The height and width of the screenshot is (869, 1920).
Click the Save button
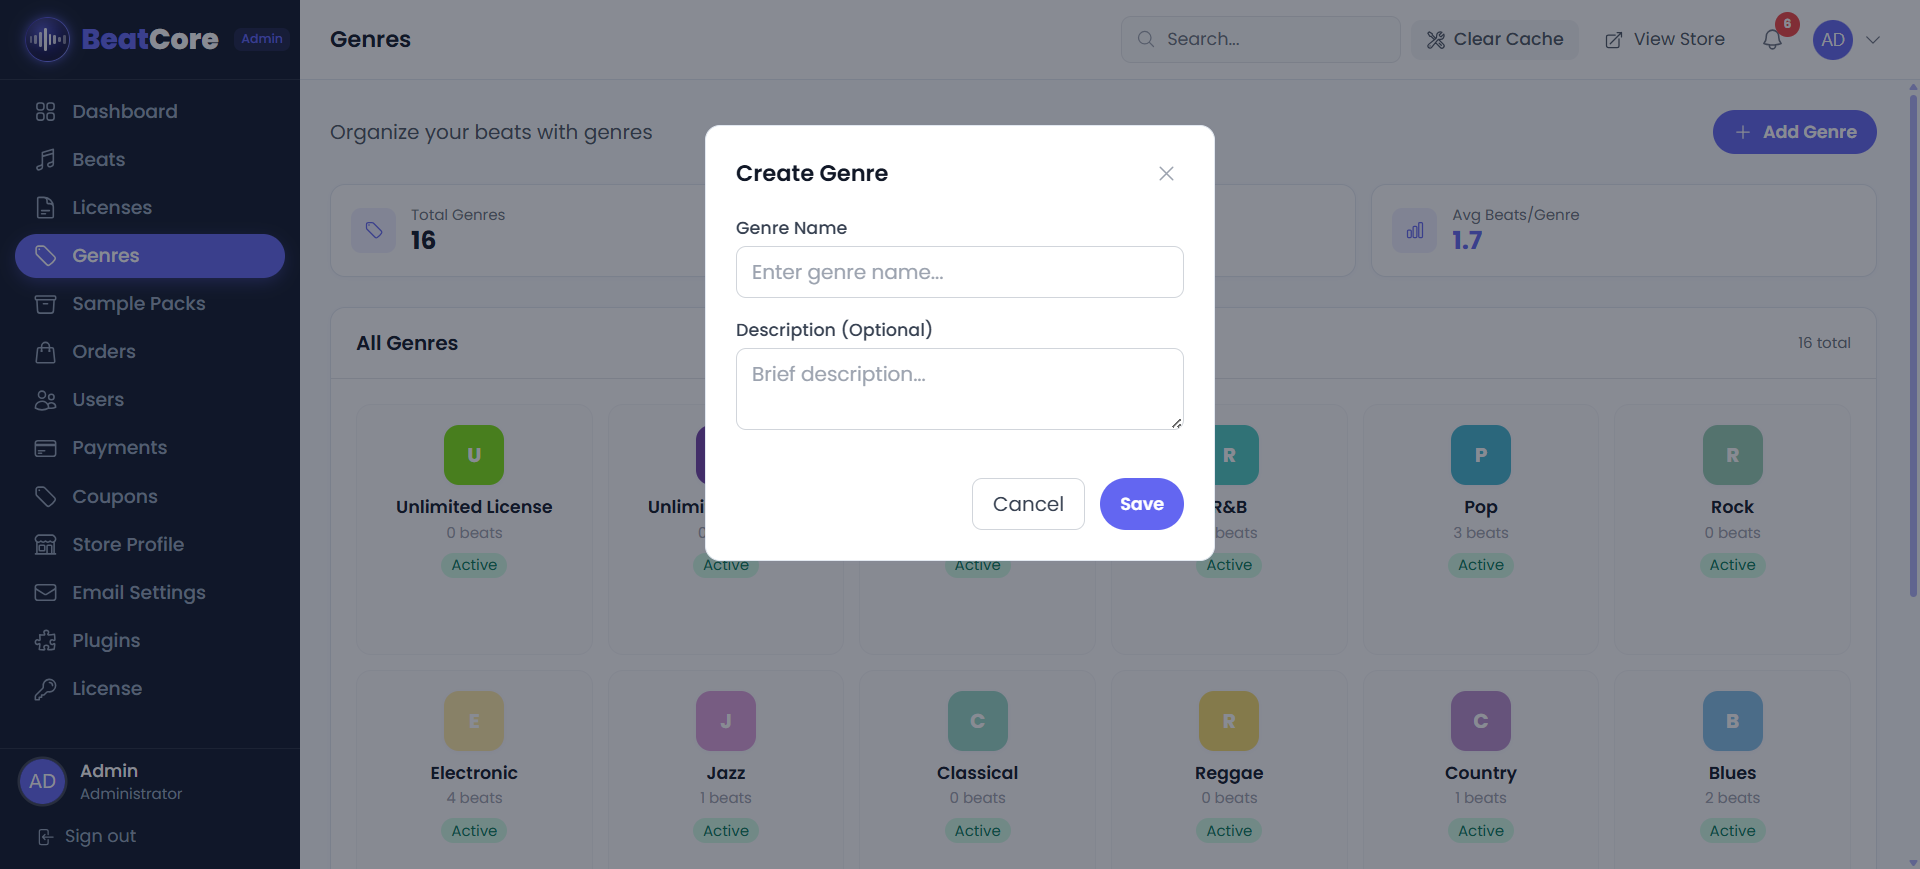[x=1141, y=504]
